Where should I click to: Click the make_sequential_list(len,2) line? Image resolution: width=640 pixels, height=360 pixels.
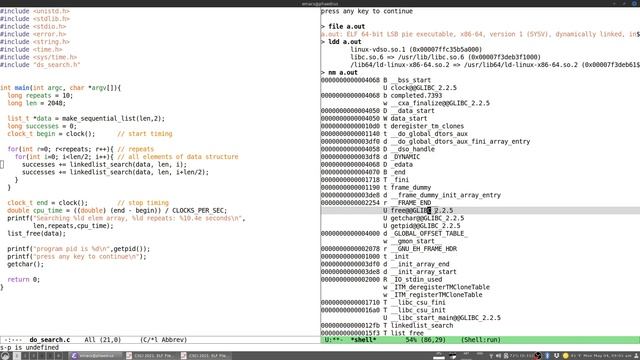(x=86, y=118)
